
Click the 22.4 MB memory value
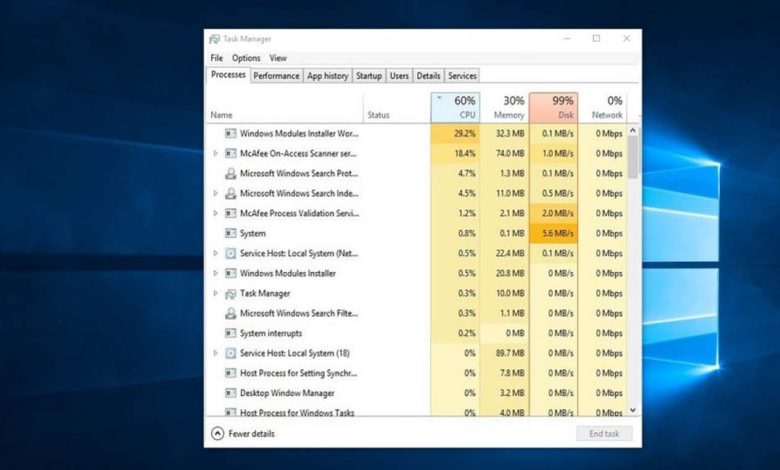coord(510,253)
